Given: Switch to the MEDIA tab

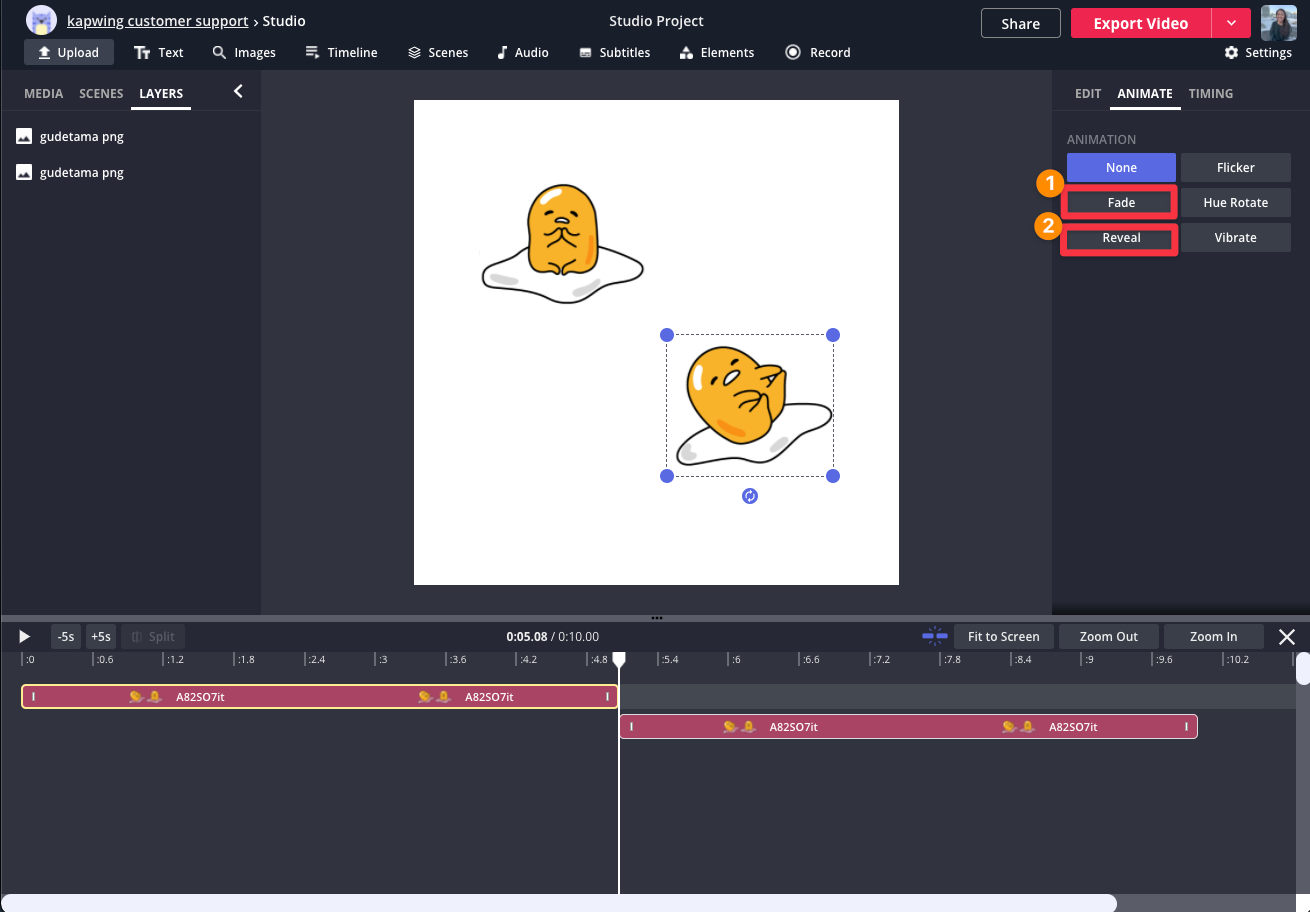Looking at the screenshot, I should coord(43,93).
